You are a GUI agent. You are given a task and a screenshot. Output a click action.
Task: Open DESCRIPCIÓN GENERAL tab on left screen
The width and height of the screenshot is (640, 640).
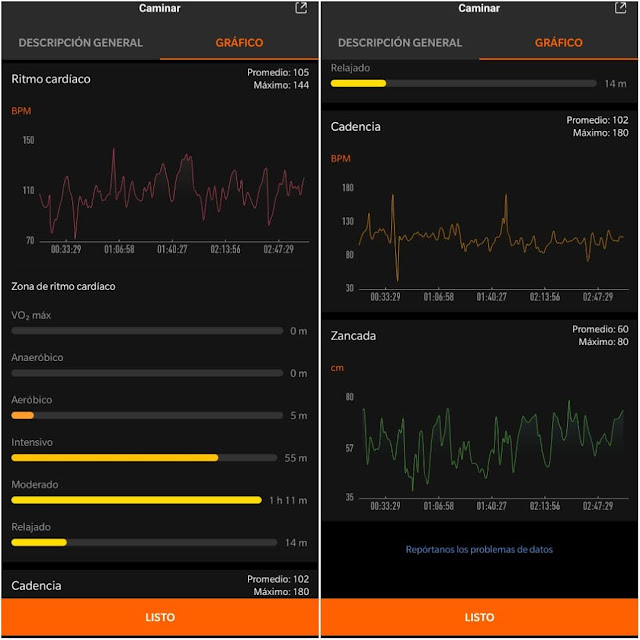[x=80, y=42]
